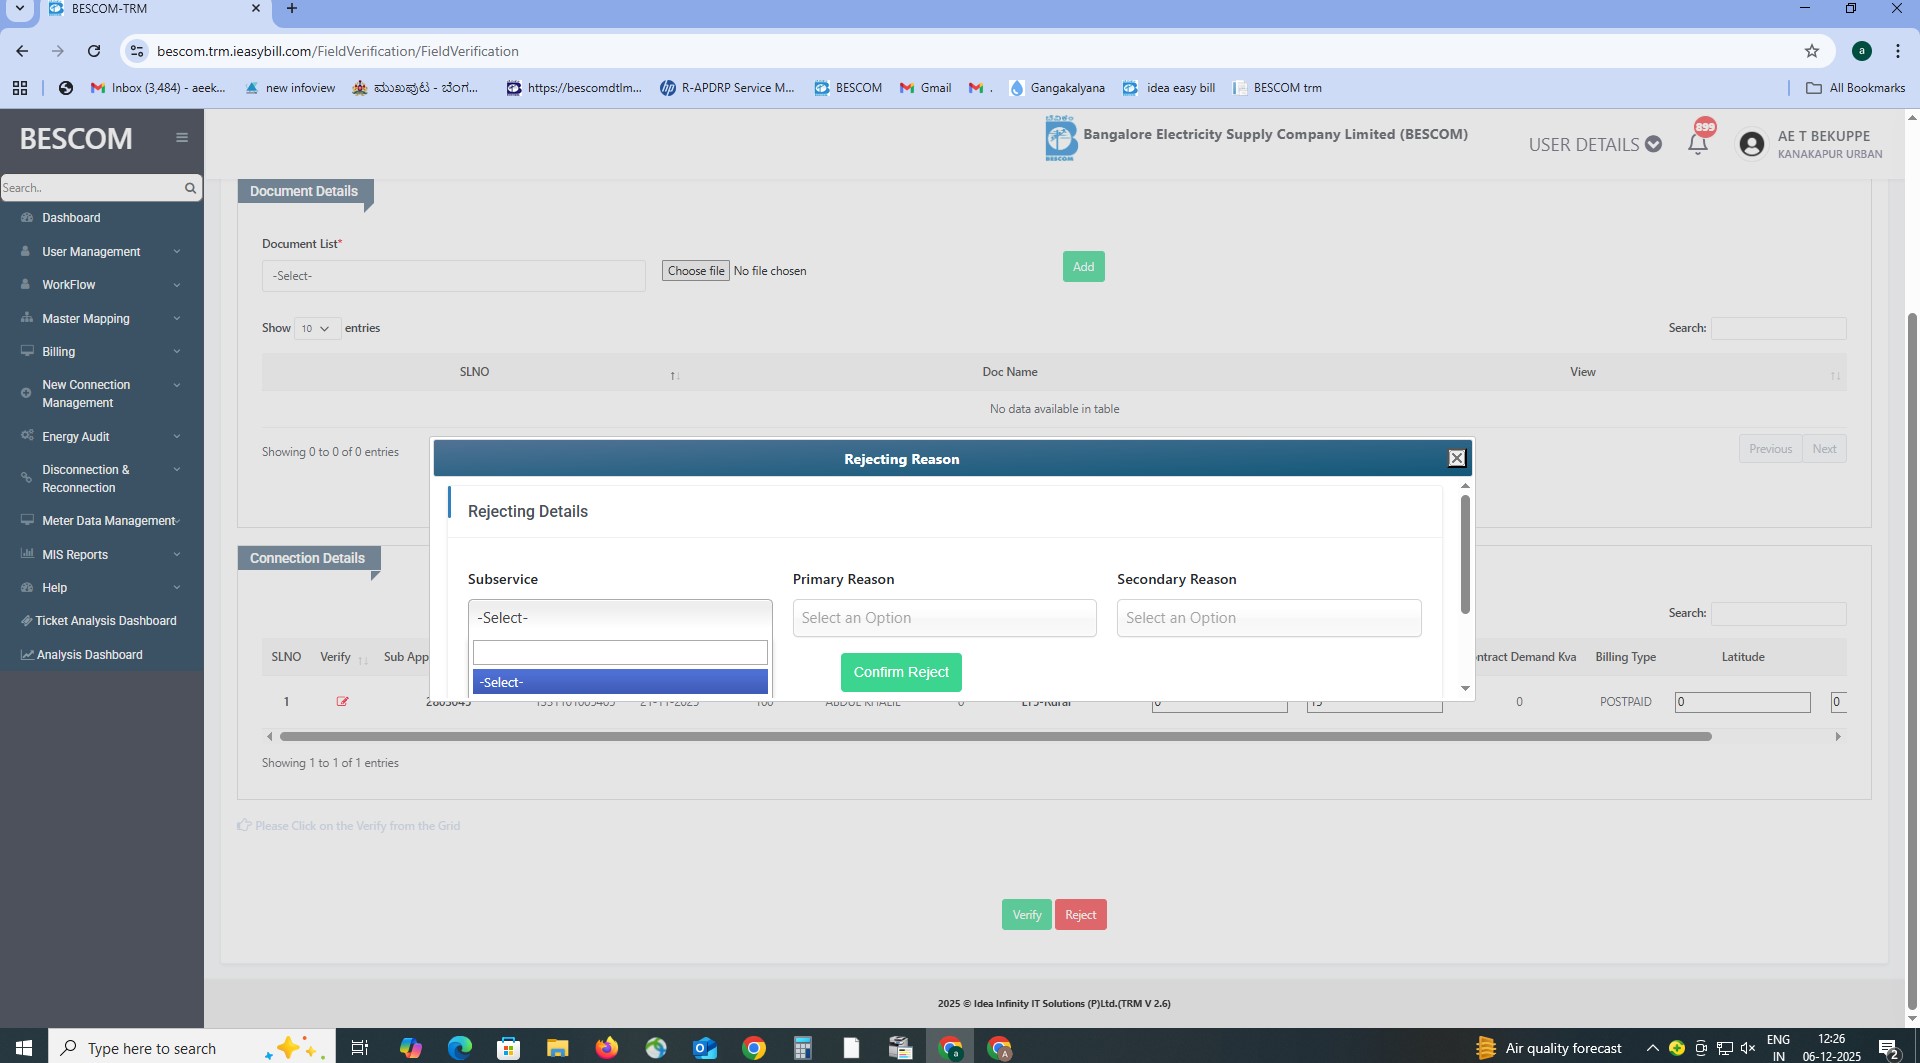The height and width of the screenshot is (1063, 1920).
Task: Go back to the previous page
Action: [22, 51]
